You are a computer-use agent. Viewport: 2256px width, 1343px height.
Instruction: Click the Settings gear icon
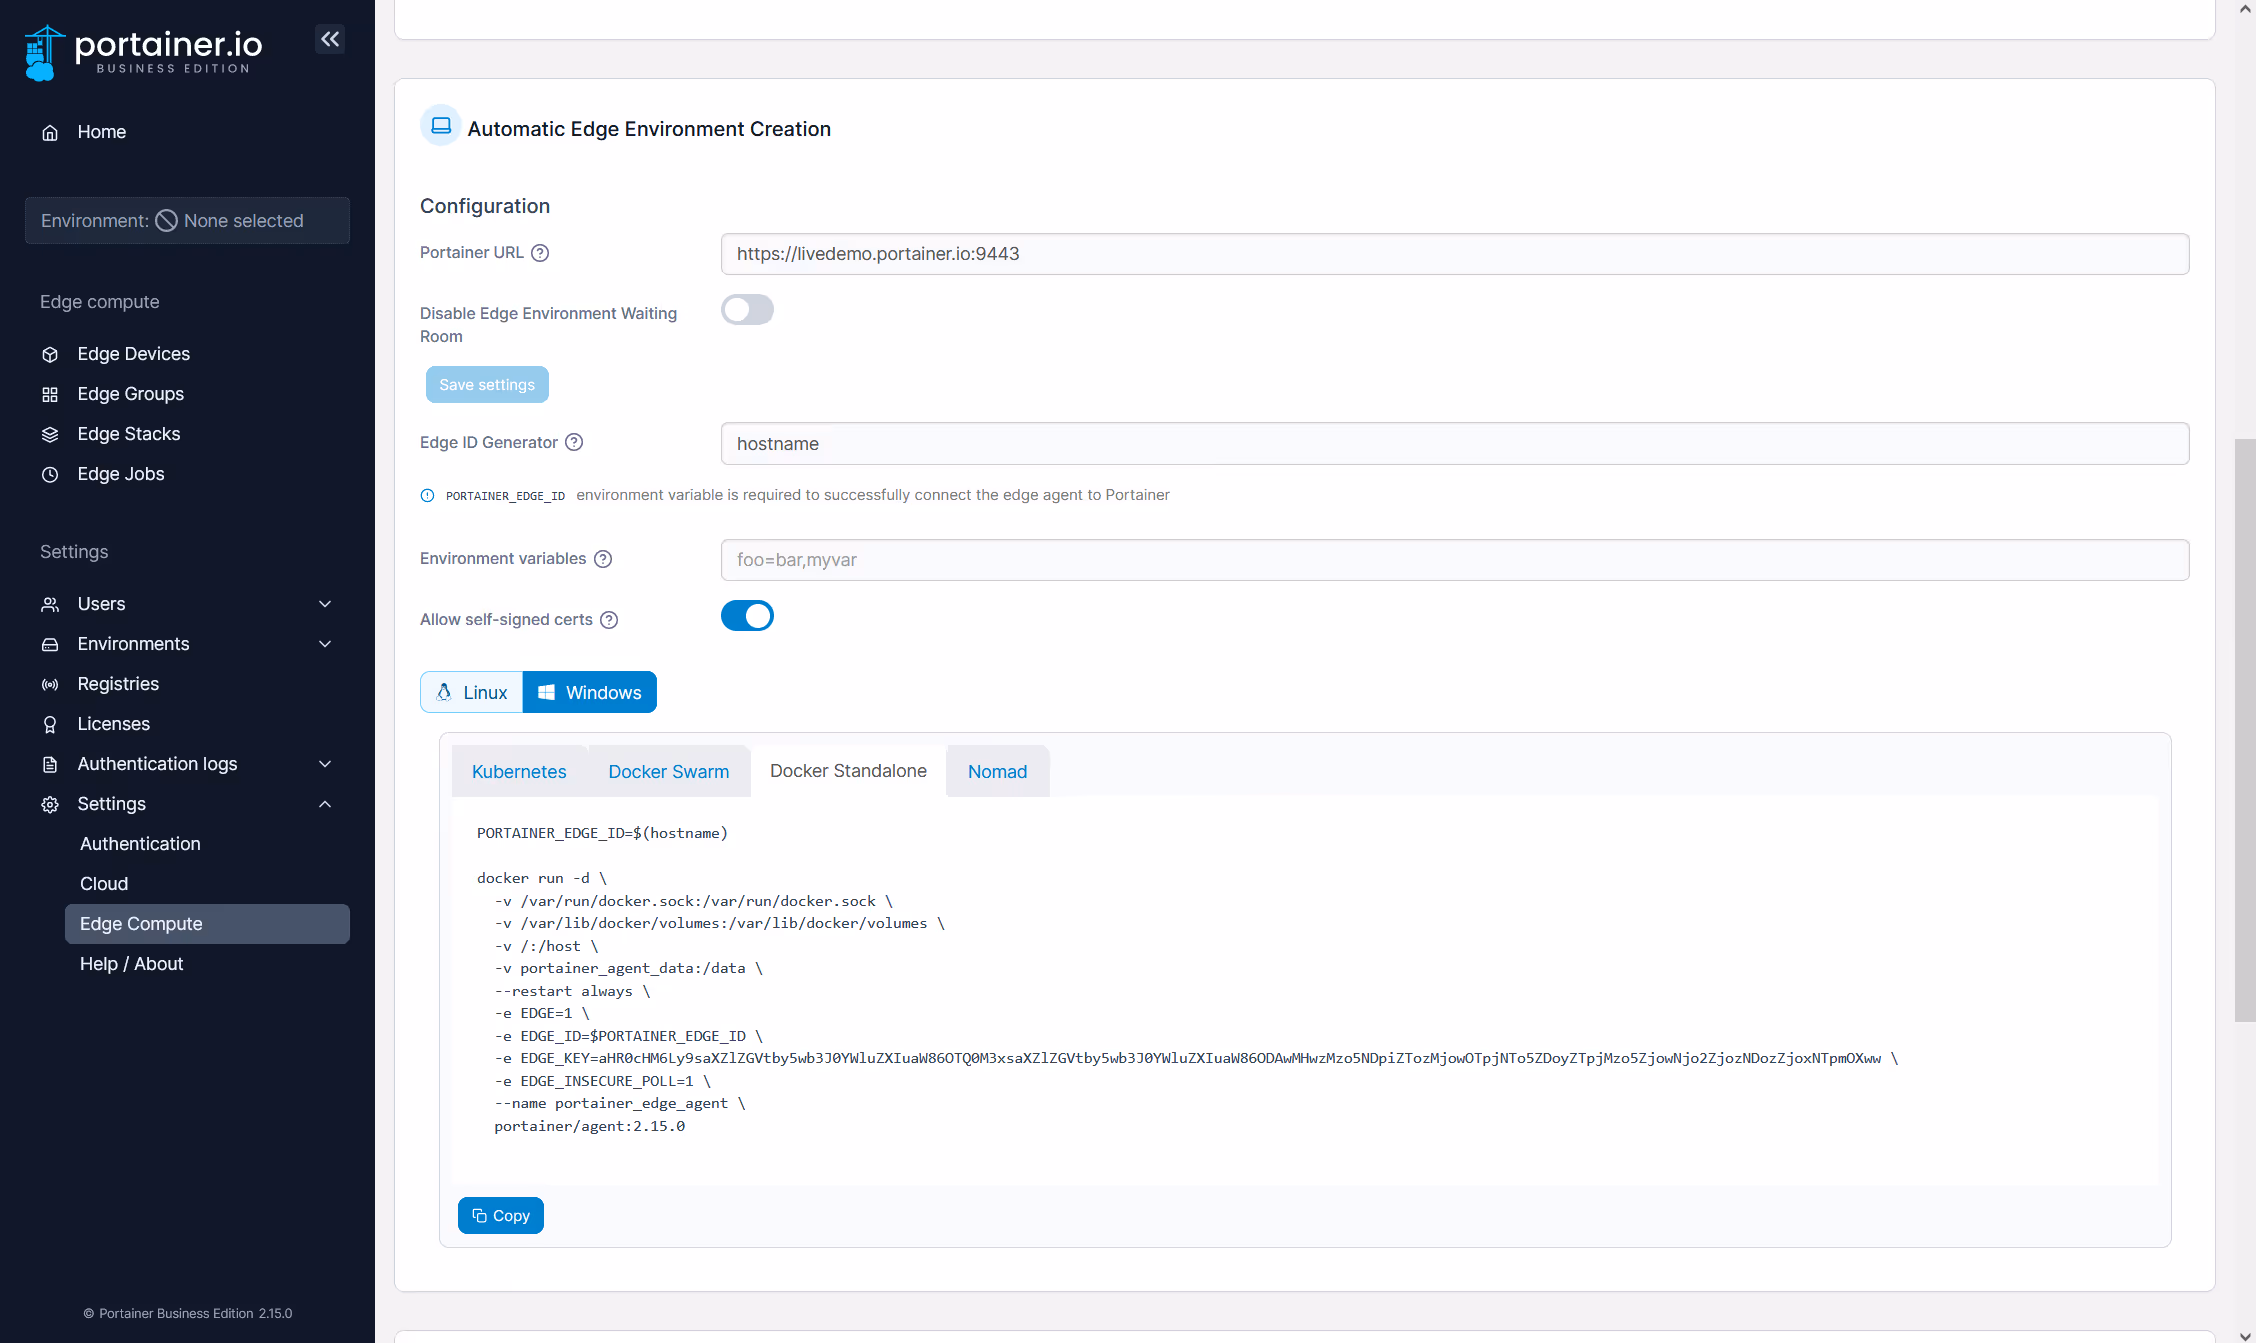point(50,804)
